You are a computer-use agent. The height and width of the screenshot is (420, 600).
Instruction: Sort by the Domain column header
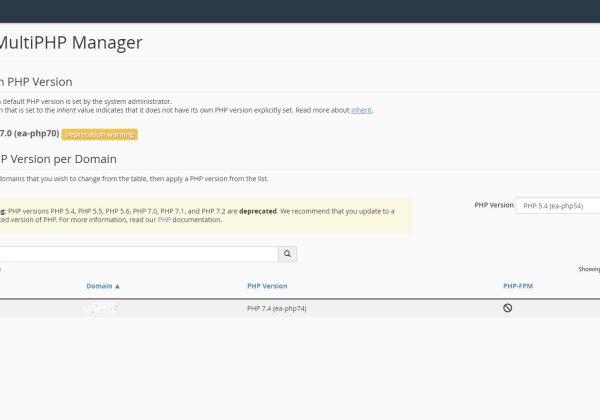[x=103, y=286]
